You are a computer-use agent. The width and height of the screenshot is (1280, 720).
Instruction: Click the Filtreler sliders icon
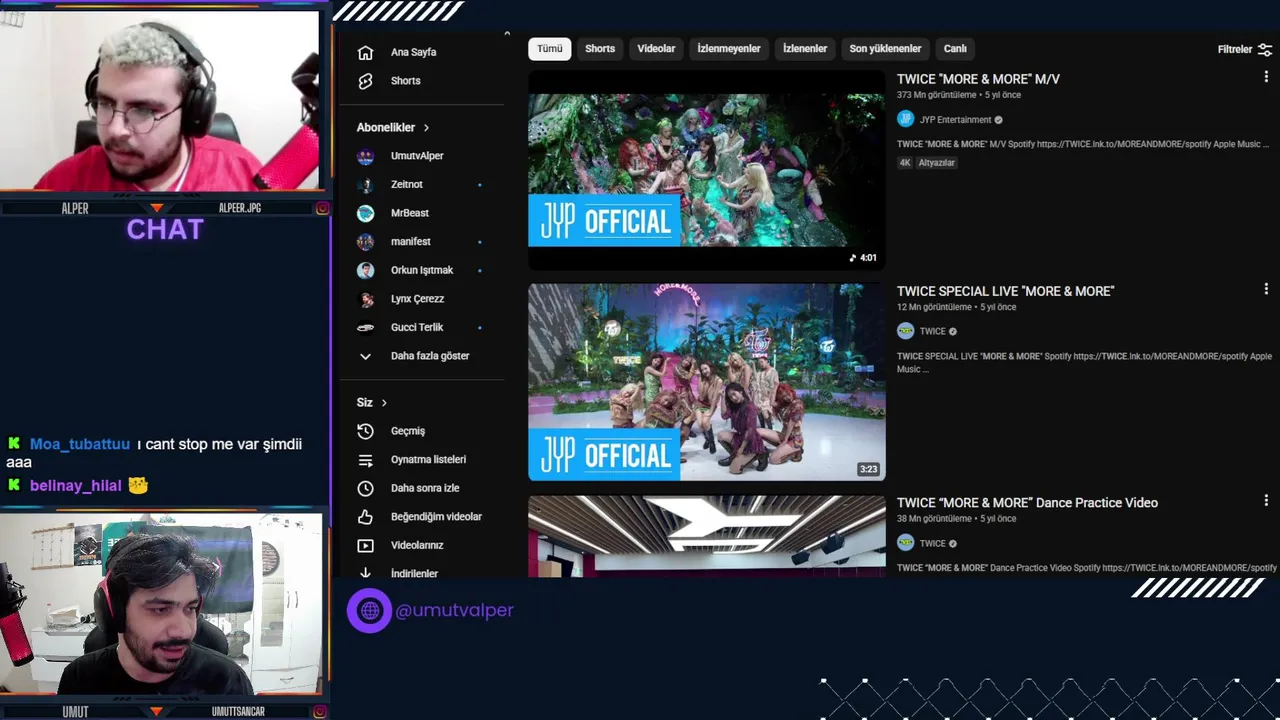(x=1265, y=49)
